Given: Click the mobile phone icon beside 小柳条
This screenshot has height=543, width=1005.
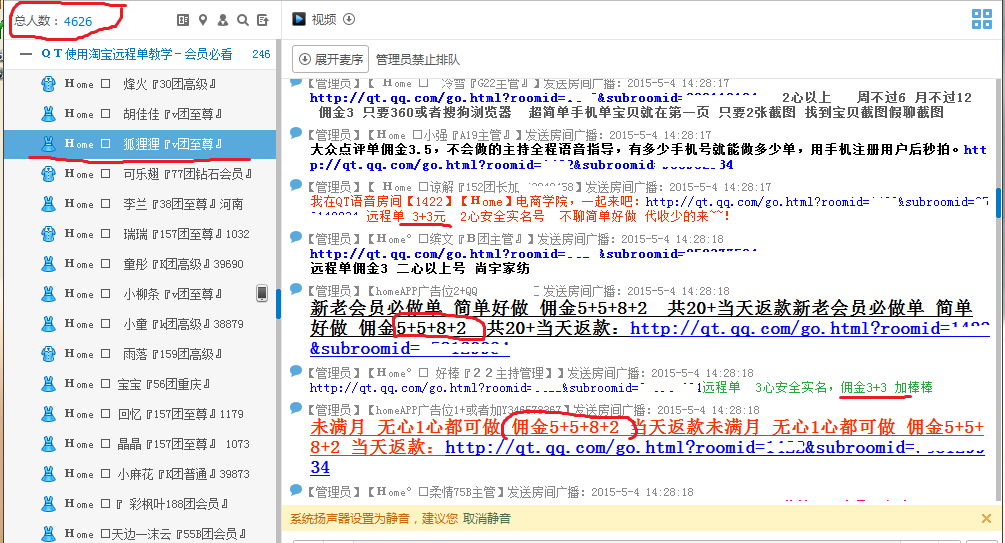Looking at the screenshot, I should click(x=262, y=293).
